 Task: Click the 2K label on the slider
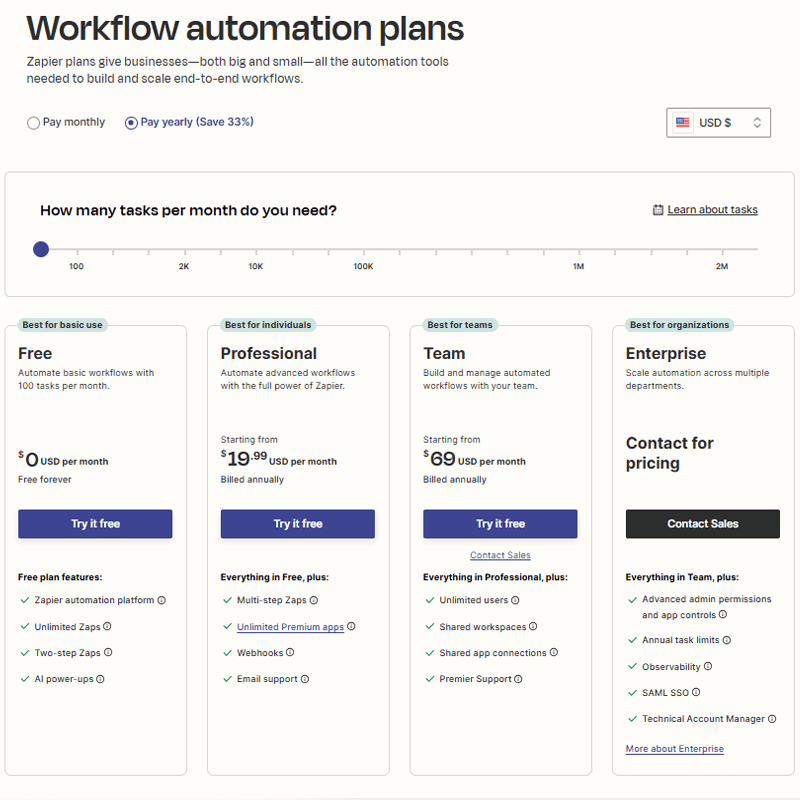(x=184, y=266)
